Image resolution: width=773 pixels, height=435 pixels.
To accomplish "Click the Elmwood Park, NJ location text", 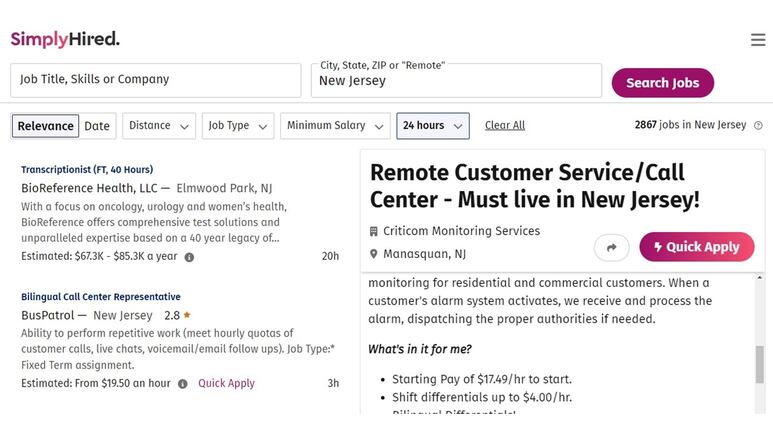I will 224,188.
